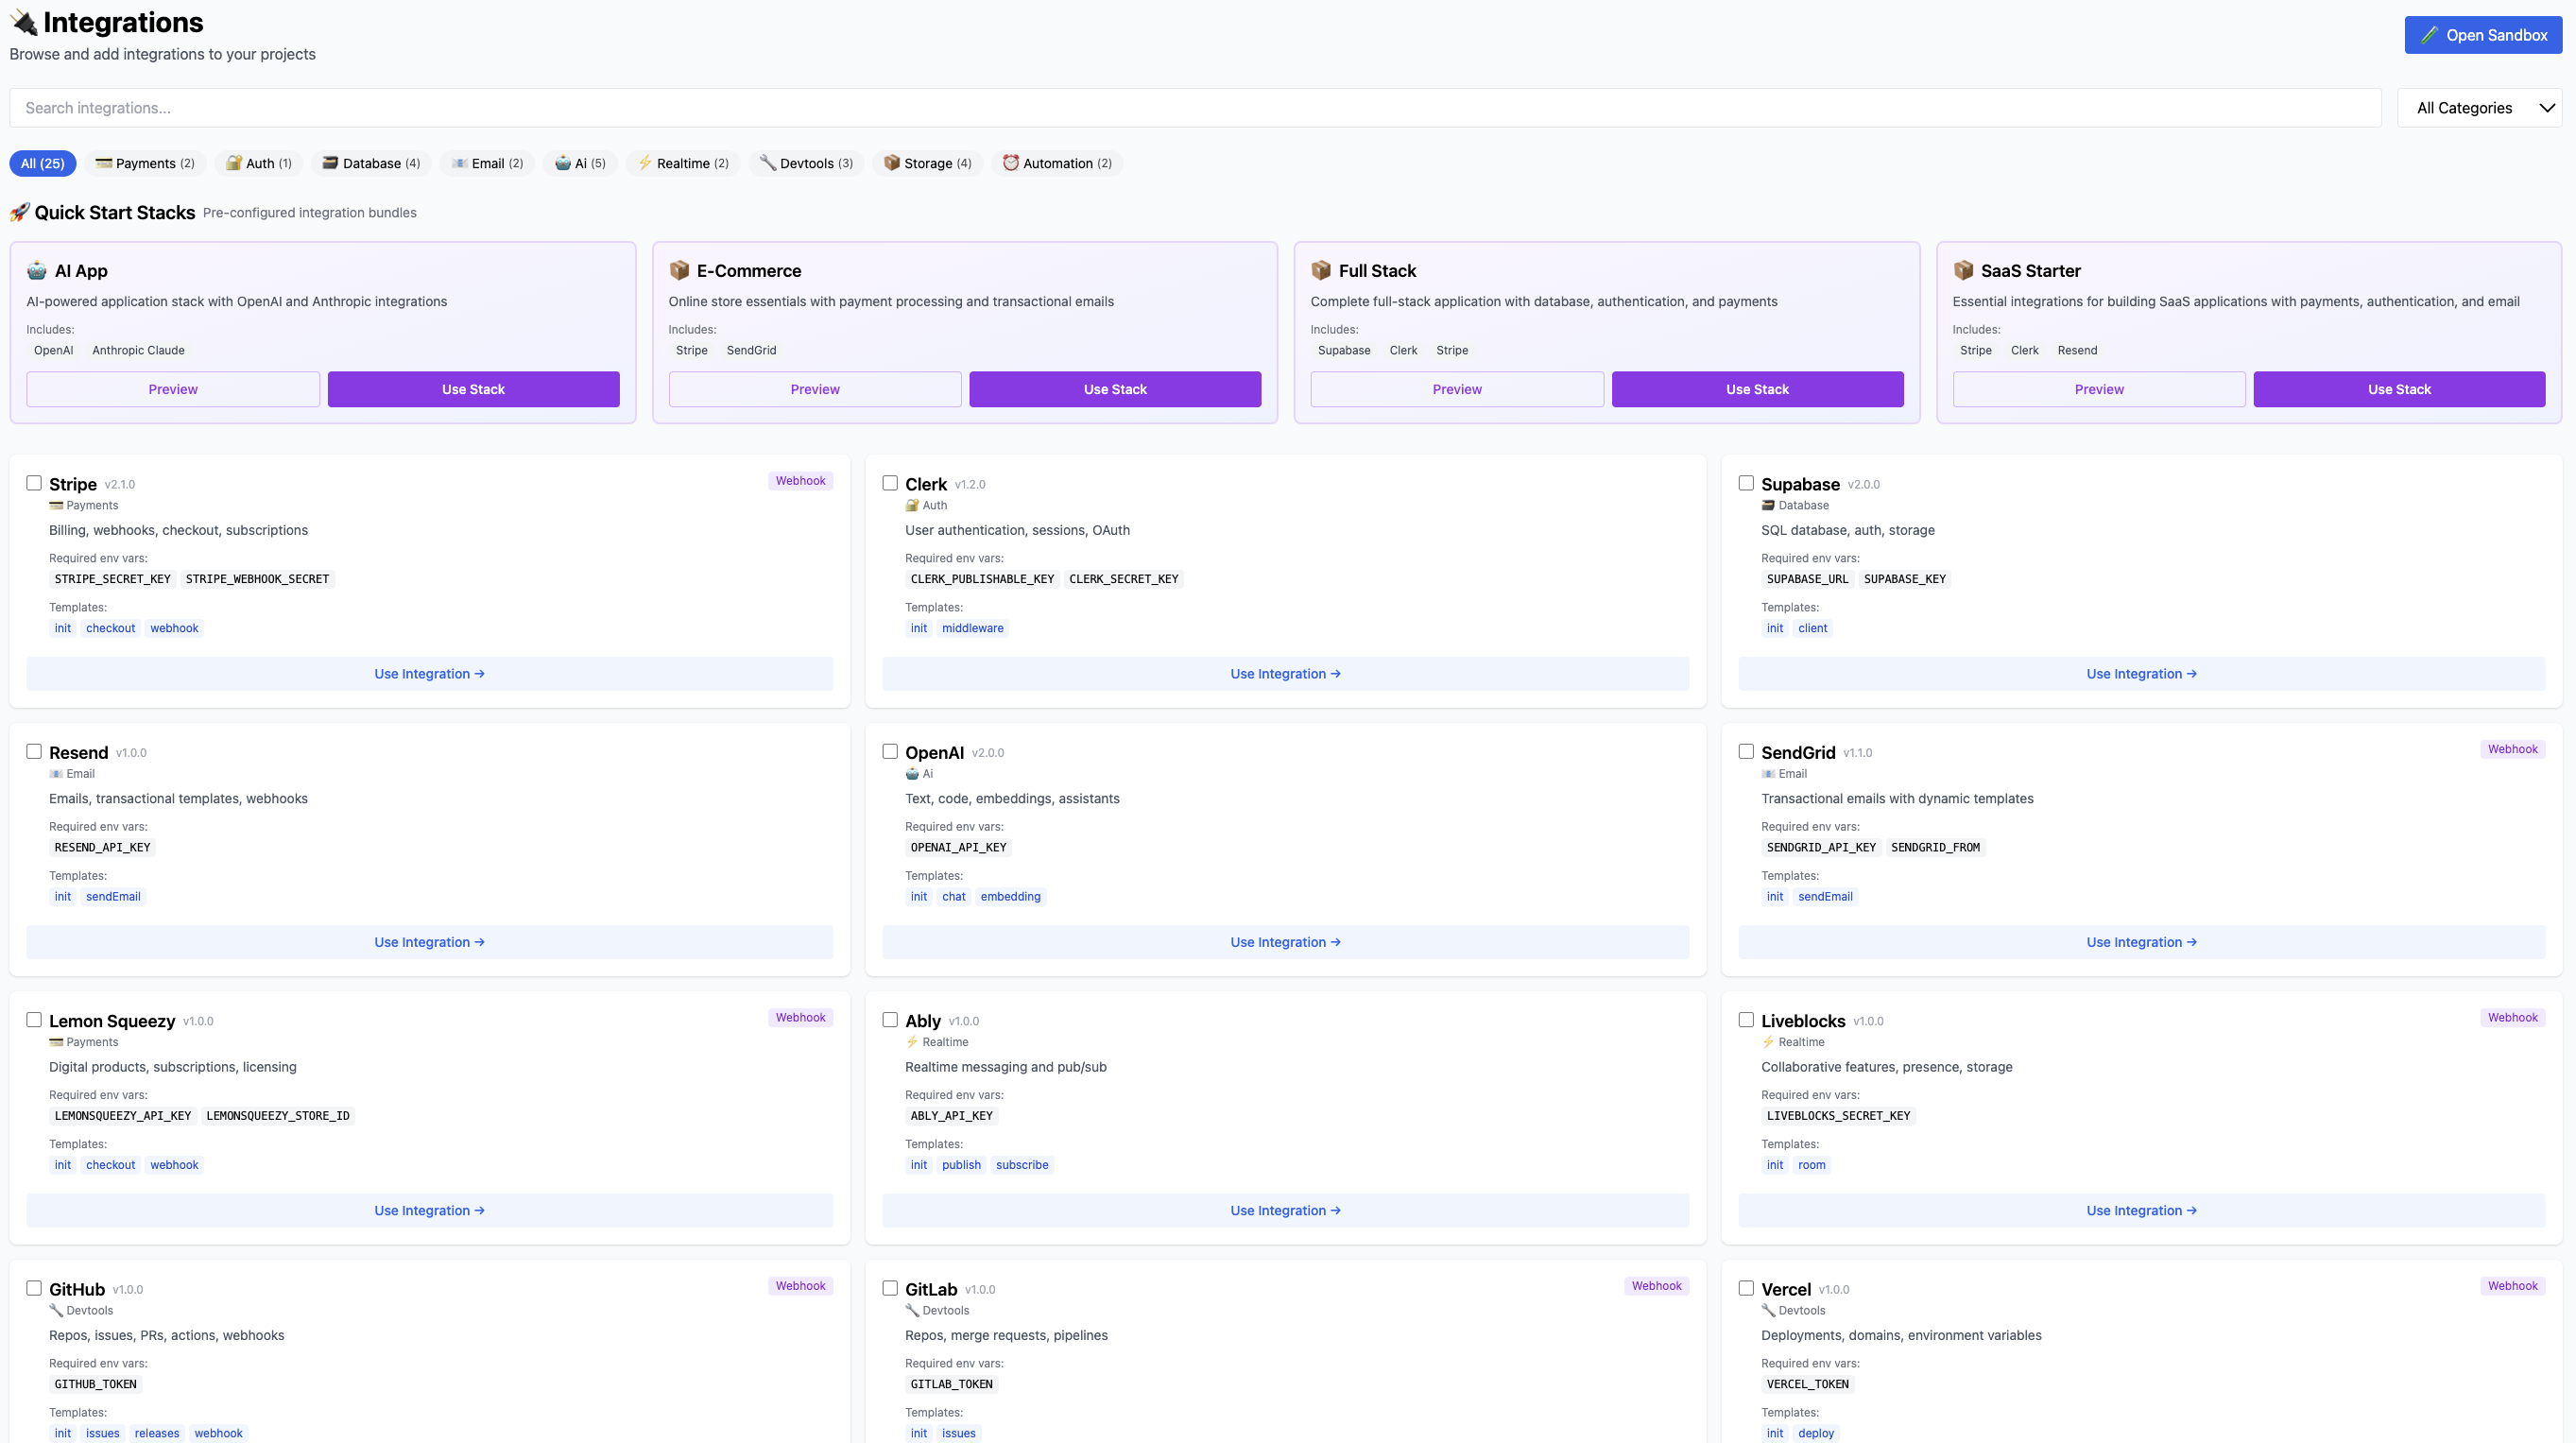Image resolution: width=2576 pixels, height=1443 pixels.
Task: Check the Liveblocks integration checkbox
Action: 1746,1019
